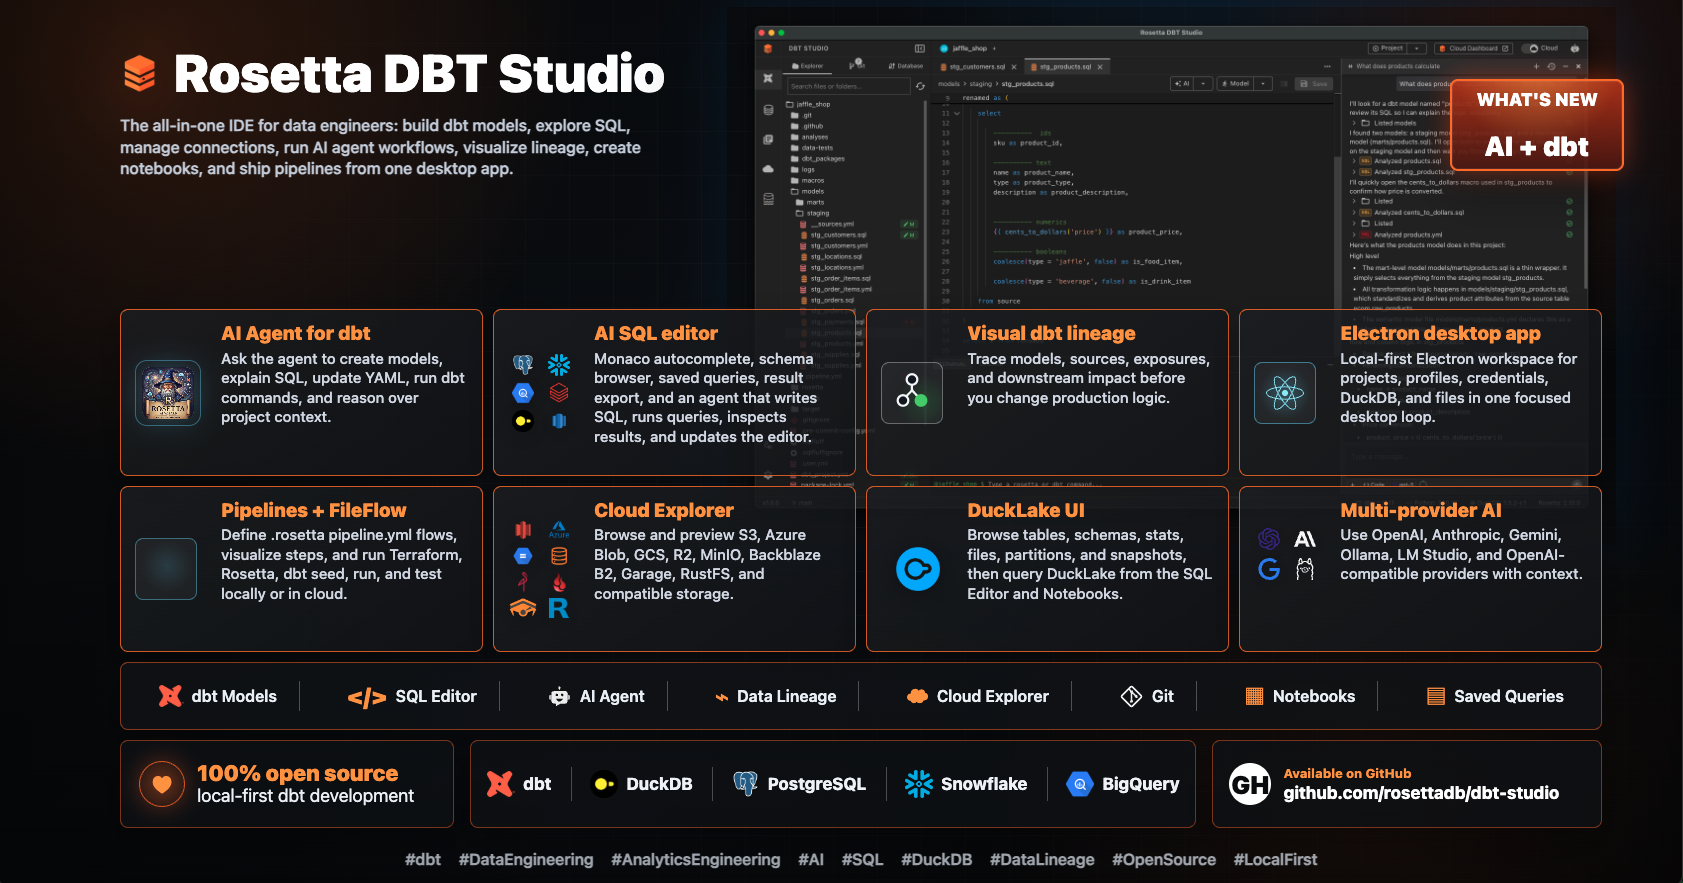This screenshot has height=883, width=1683.
Task: Click the PostgreSQL elephant chip
Action: [x=800, y=784]
